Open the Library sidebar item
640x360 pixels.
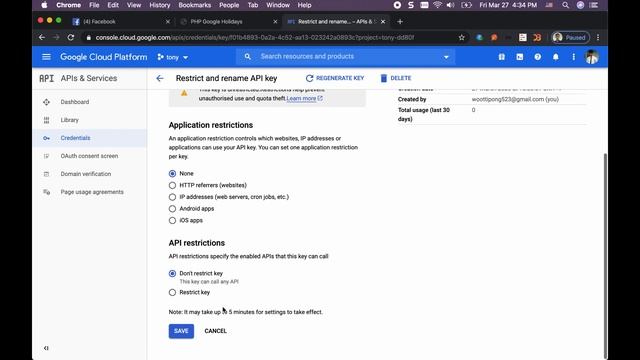coord(69,120)
